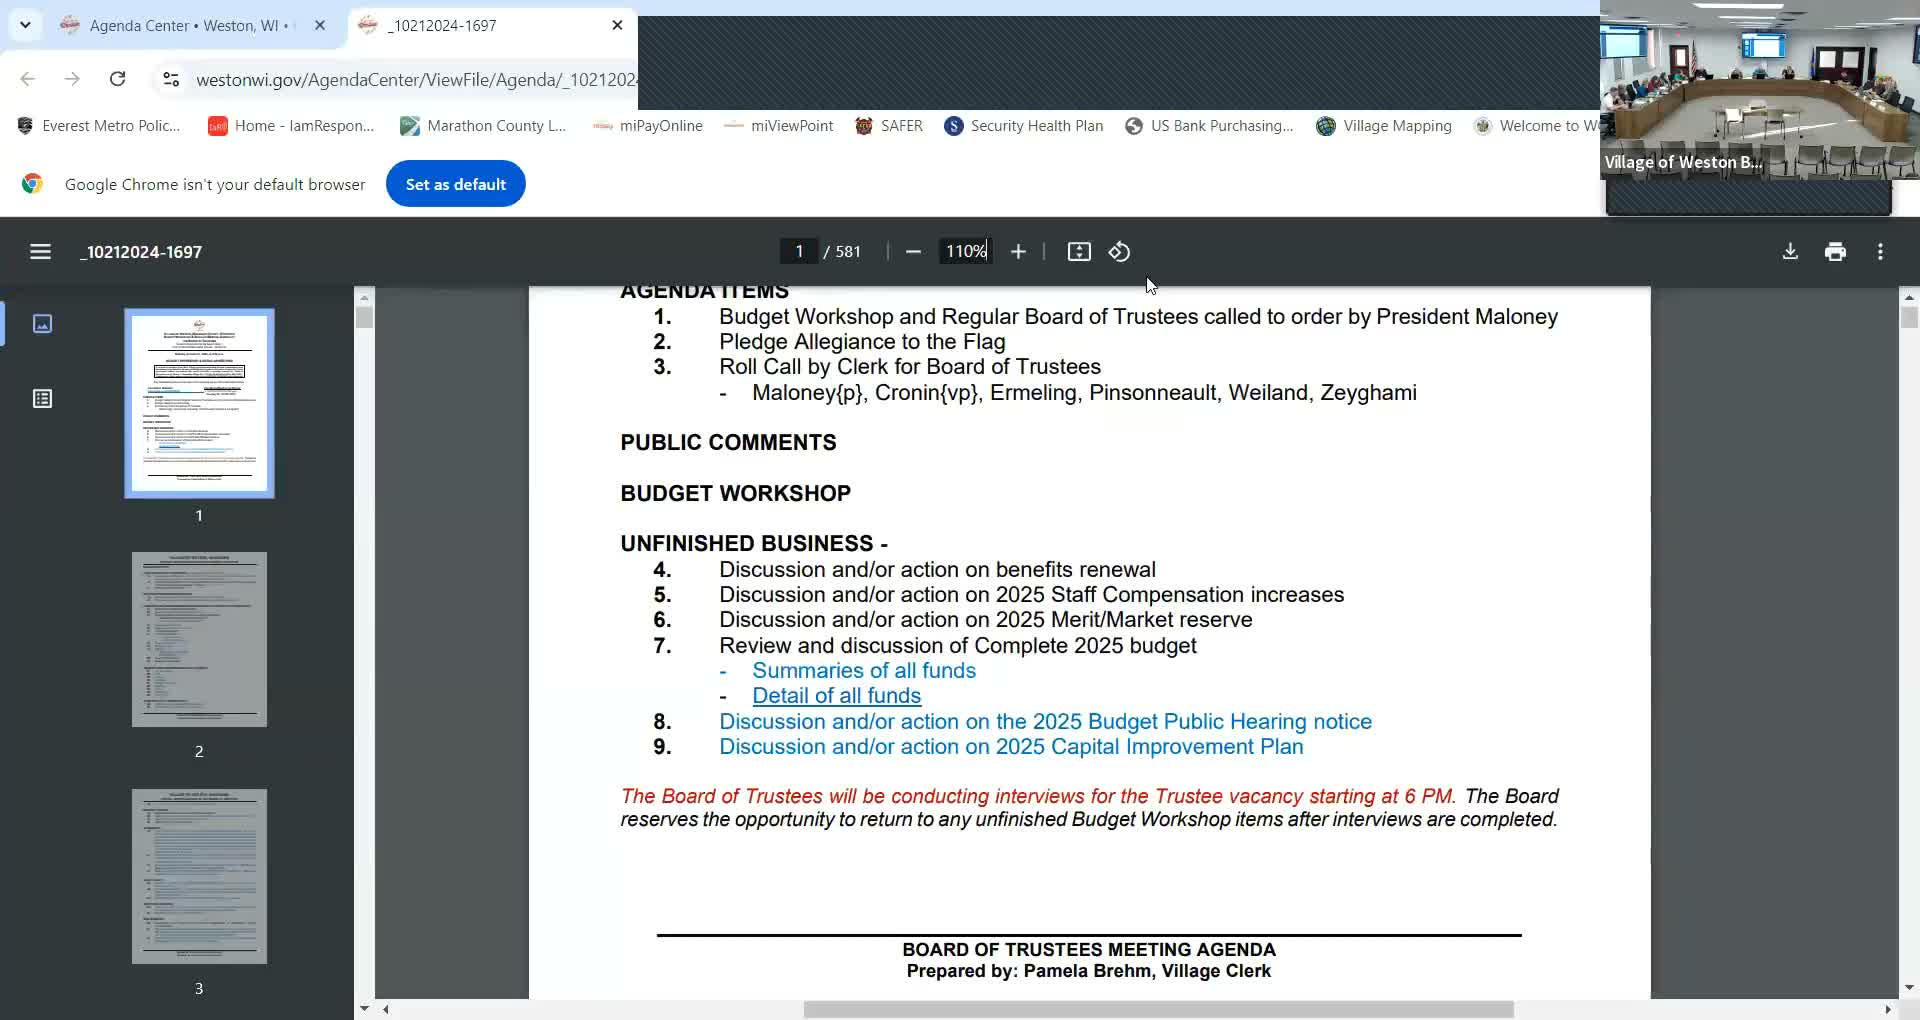Open Marathon County bookmark
This screenshot has width=1920, height=1020.
click(x=484, y=126)
